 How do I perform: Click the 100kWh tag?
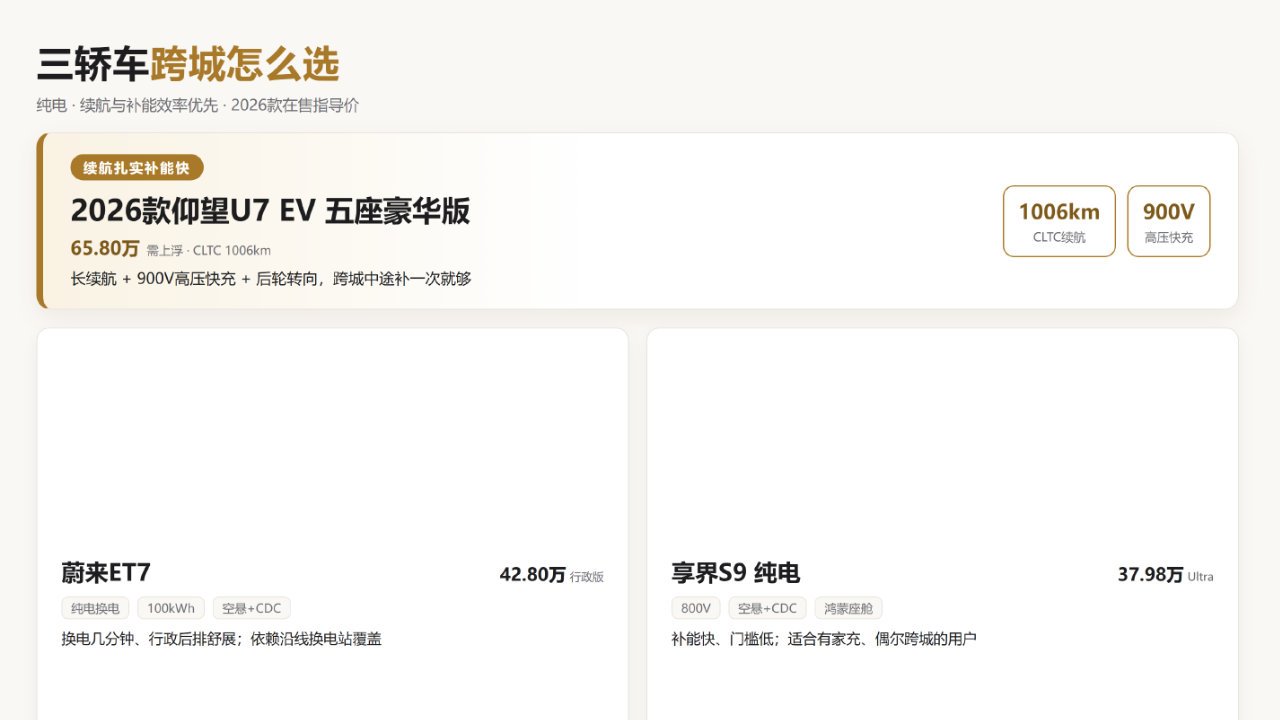click(x=171, y=608)
